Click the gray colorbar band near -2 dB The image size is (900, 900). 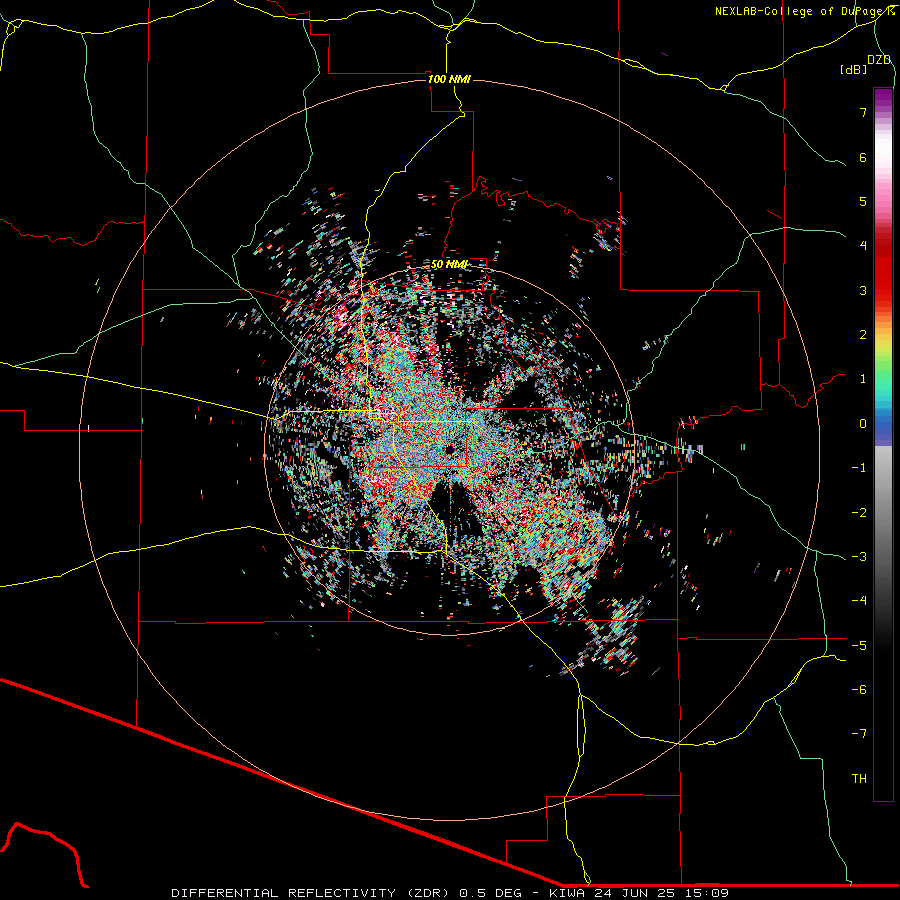(883, 512)
